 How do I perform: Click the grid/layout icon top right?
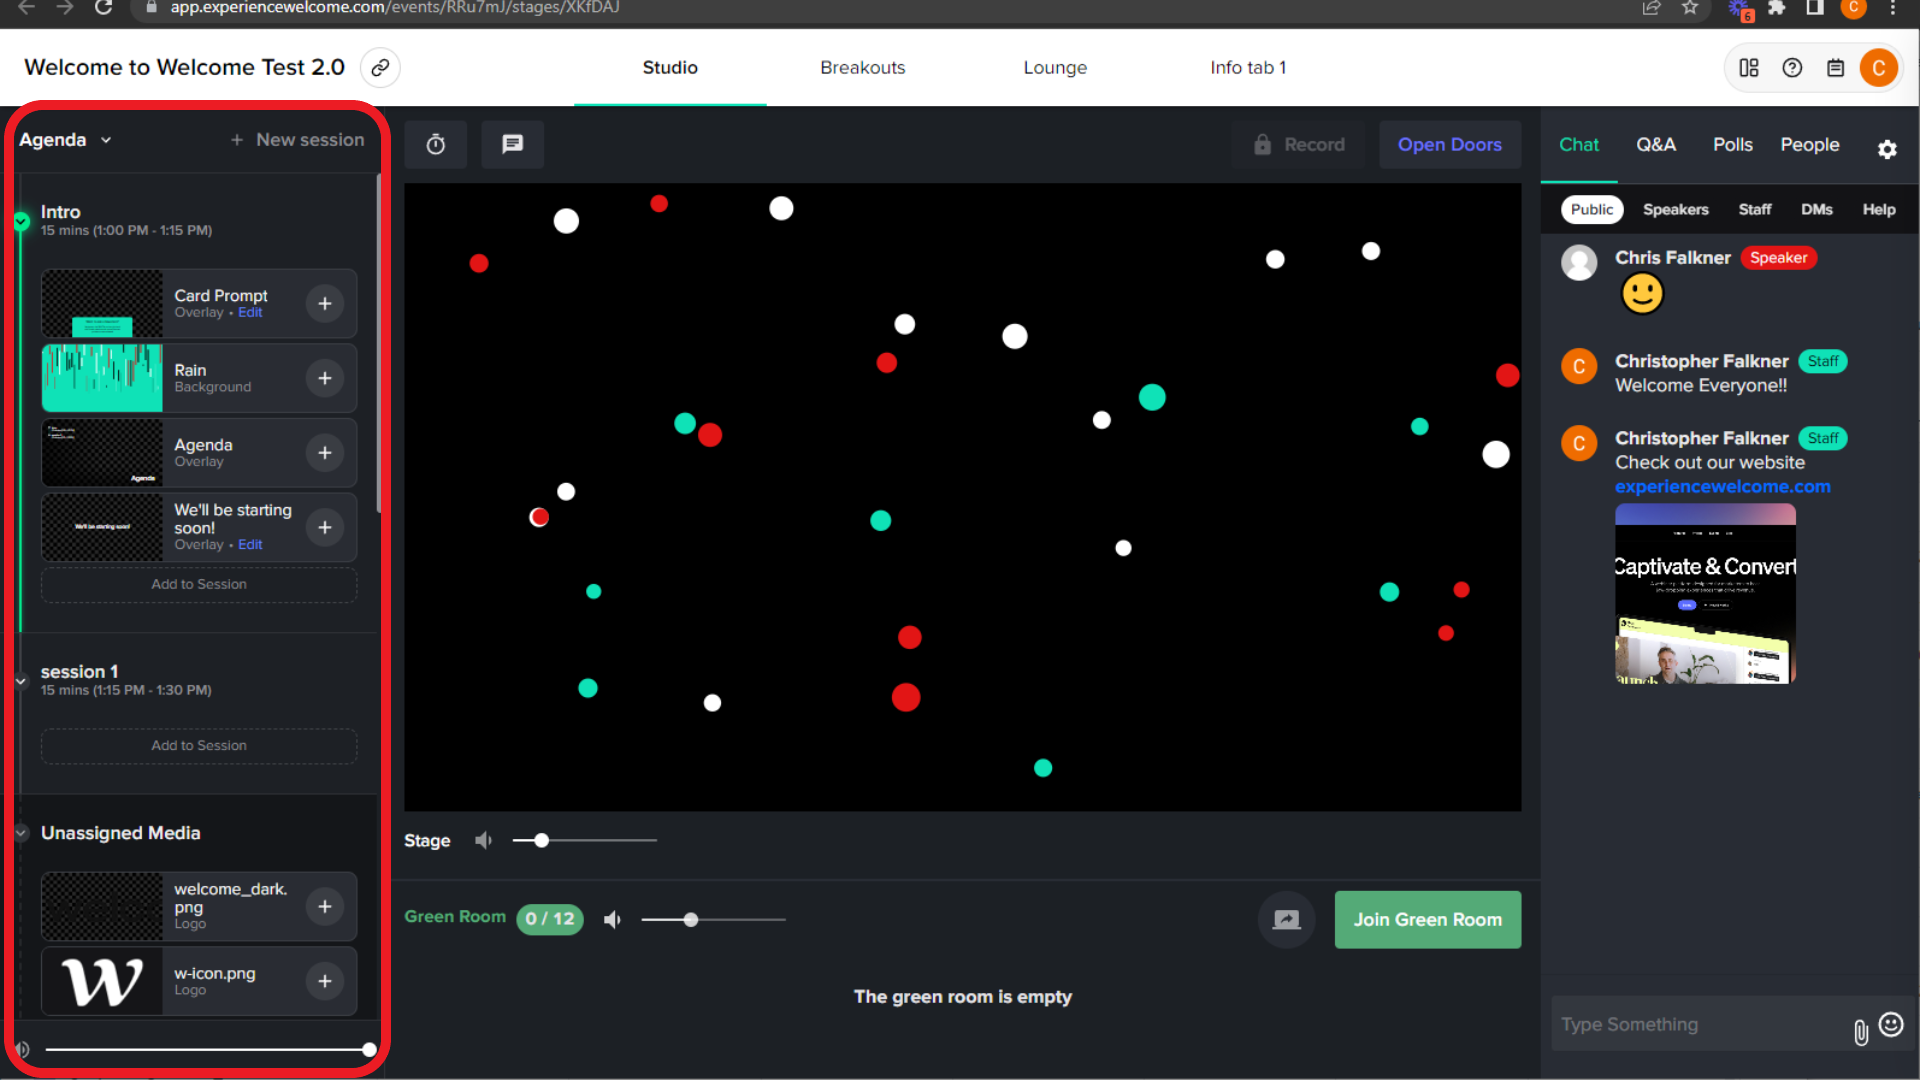[1749, 67]
